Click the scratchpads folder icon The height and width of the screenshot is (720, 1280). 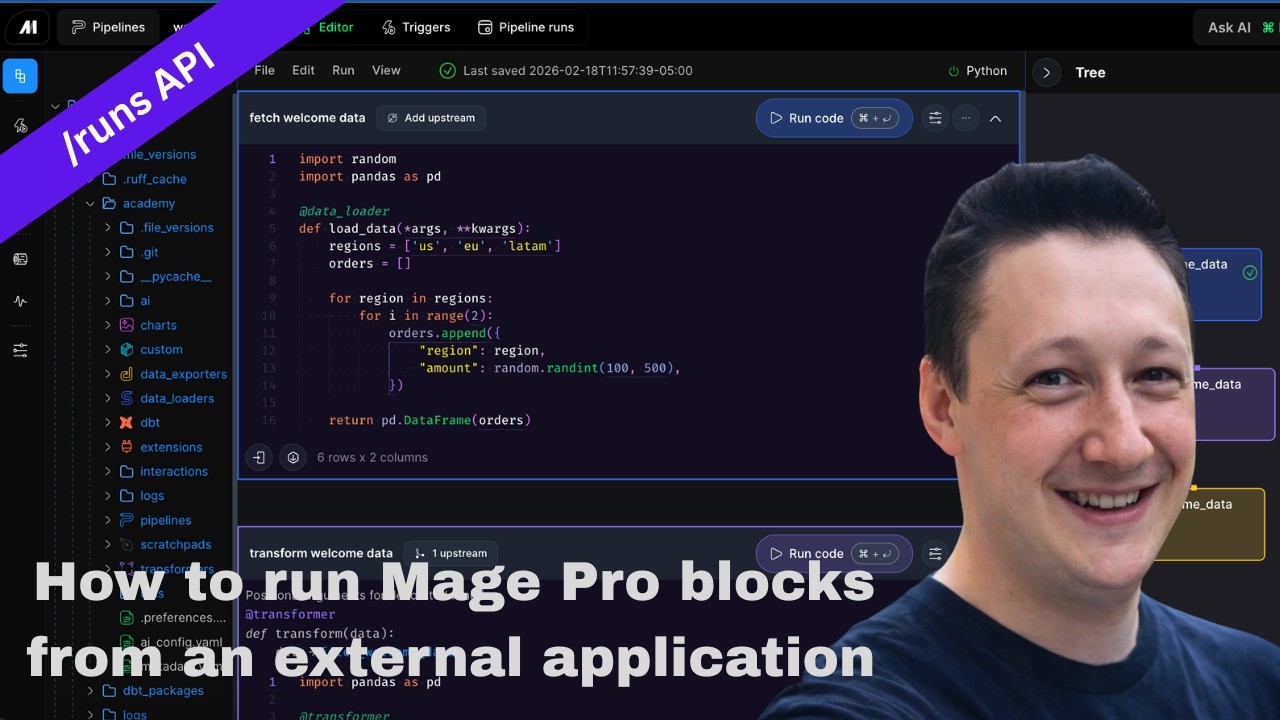pos(127,544)
